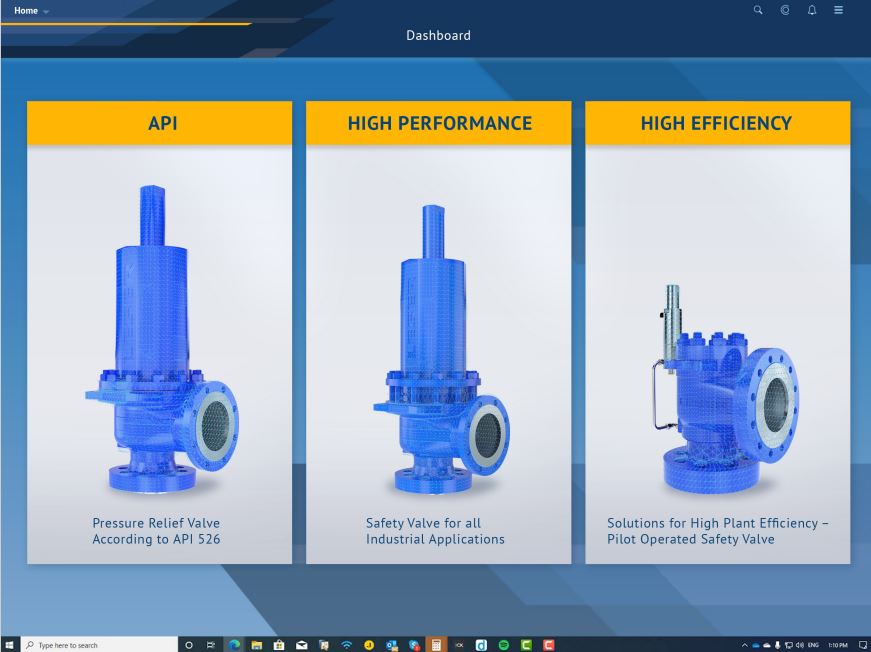Open notifications bell in the header

click(x=811, y=10)
